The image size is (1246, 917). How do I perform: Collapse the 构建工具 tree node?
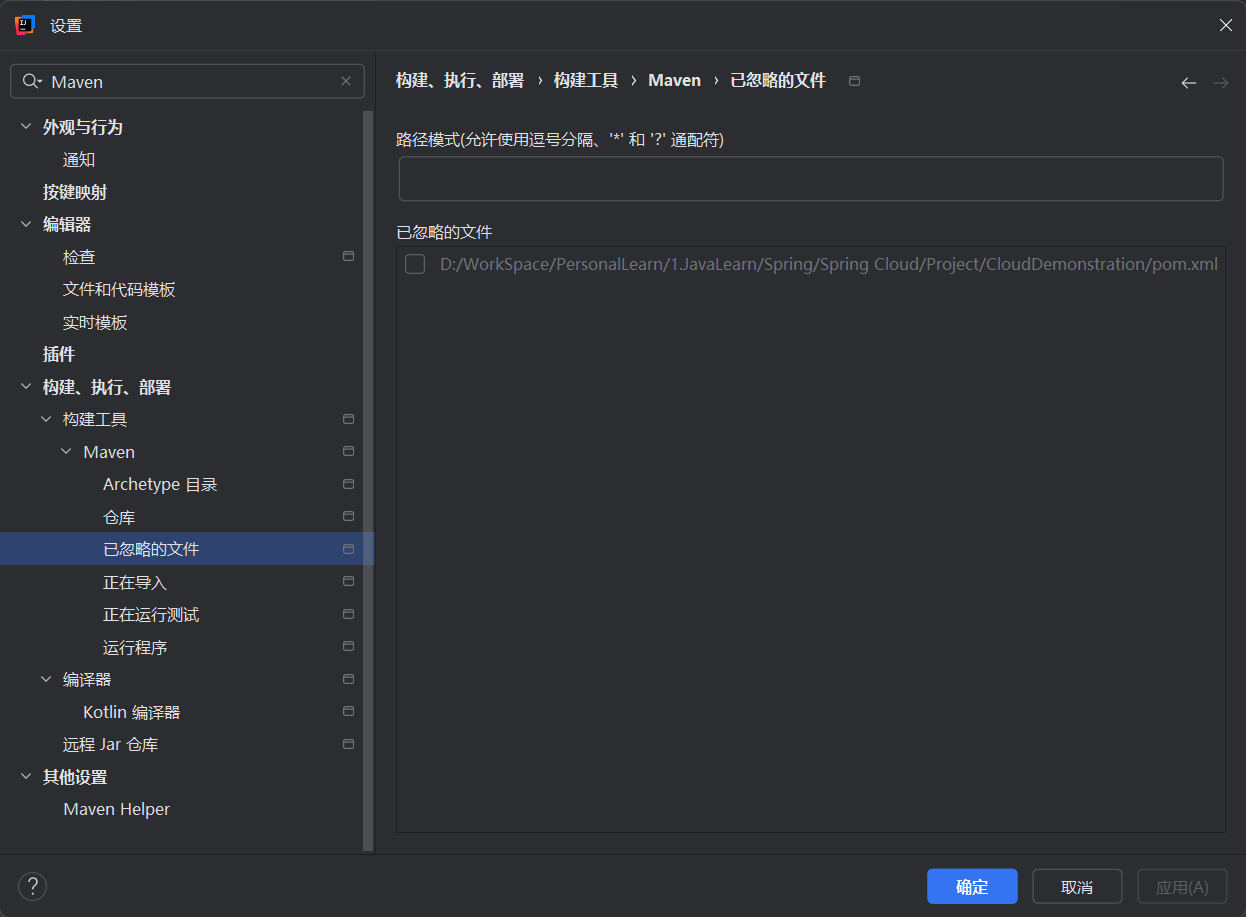pyautogui.click(x=46, y=419)
